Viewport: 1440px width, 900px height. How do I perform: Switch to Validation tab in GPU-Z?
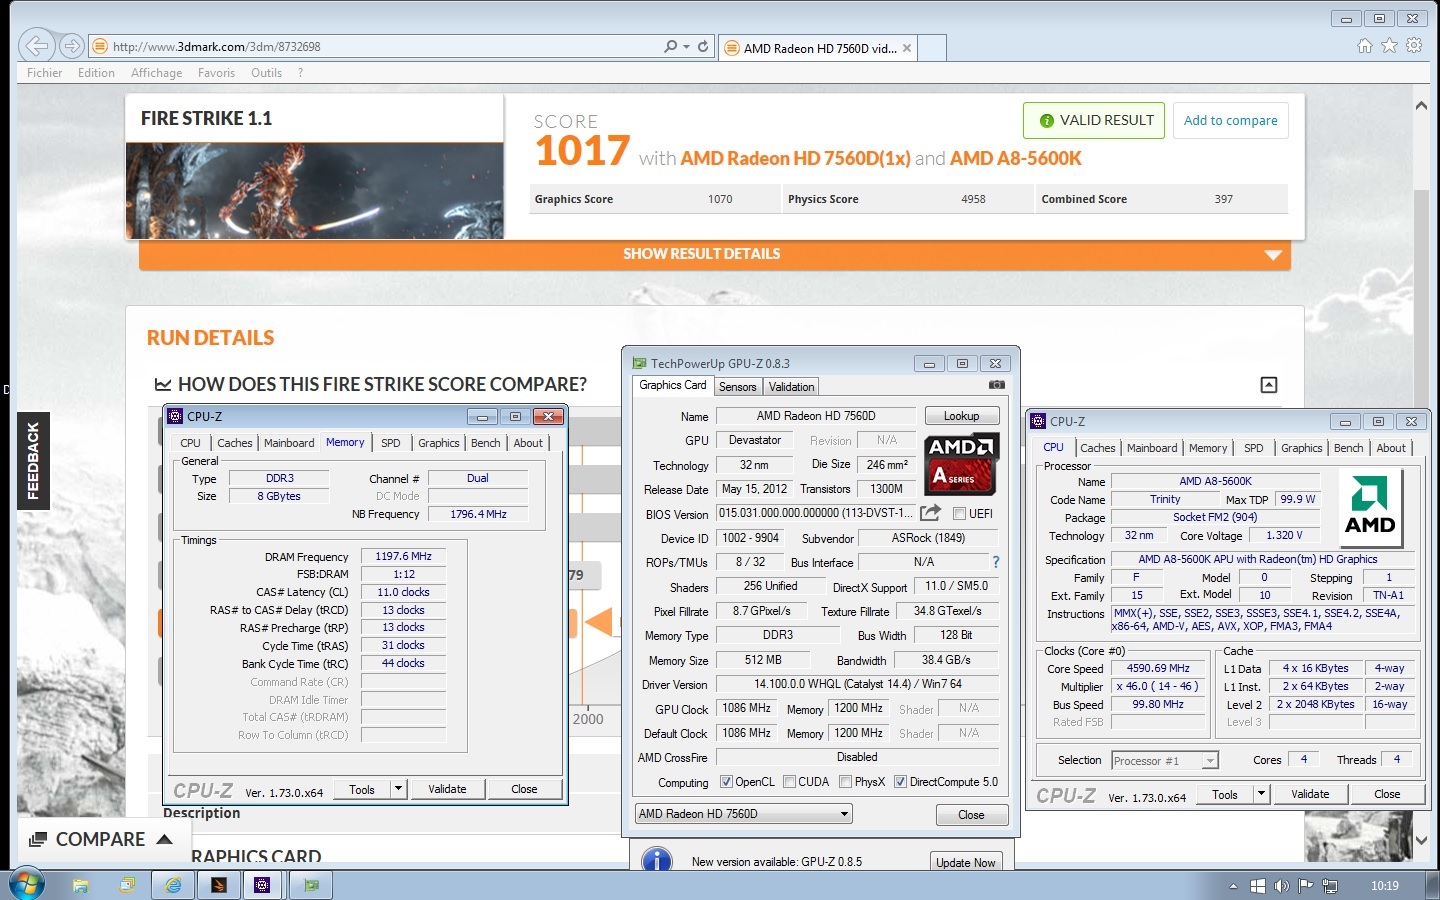click(792, 387)
